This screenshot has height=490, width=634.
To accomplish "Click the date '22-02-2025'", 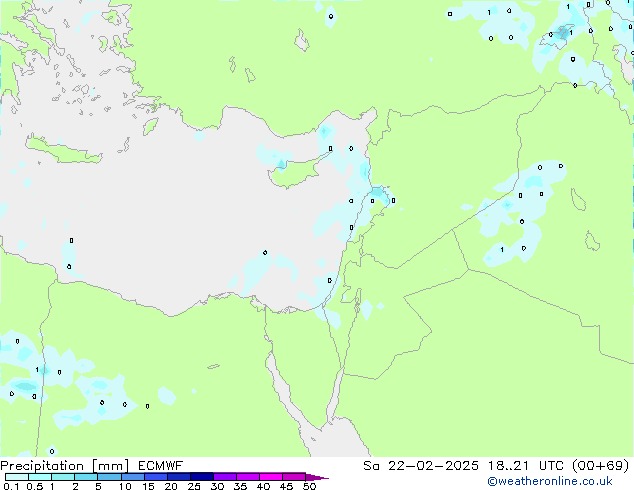I will (433, 466).
